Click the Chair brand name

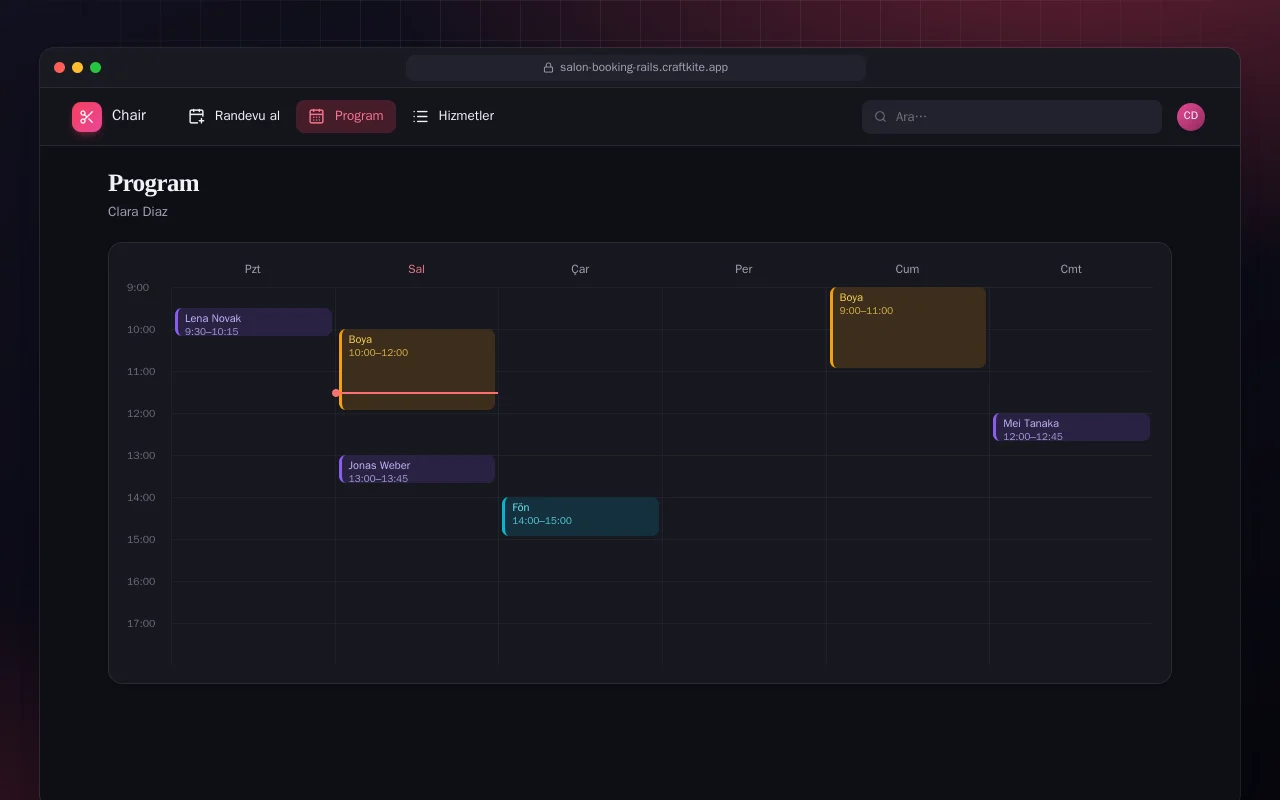point(129,116)
